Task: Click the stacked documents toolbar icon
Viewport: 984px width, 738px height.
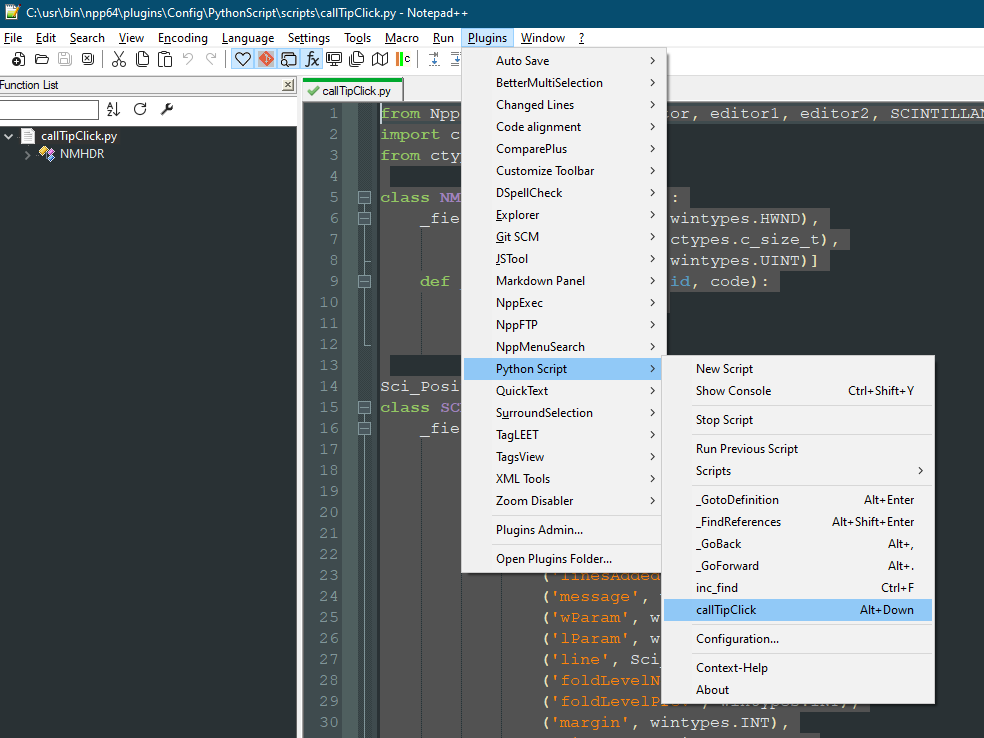Action: point(356,60)
